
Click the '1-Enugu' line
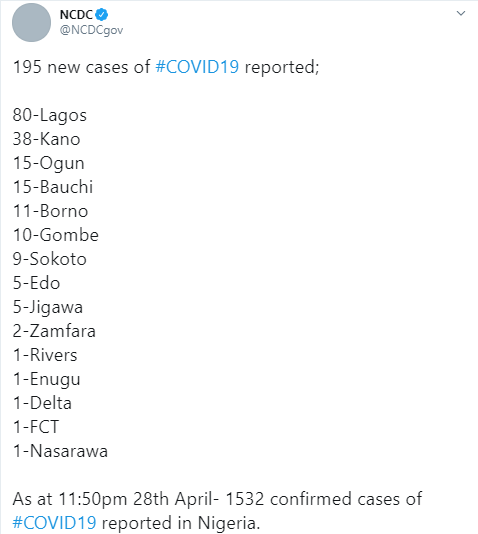coord(47,379)
